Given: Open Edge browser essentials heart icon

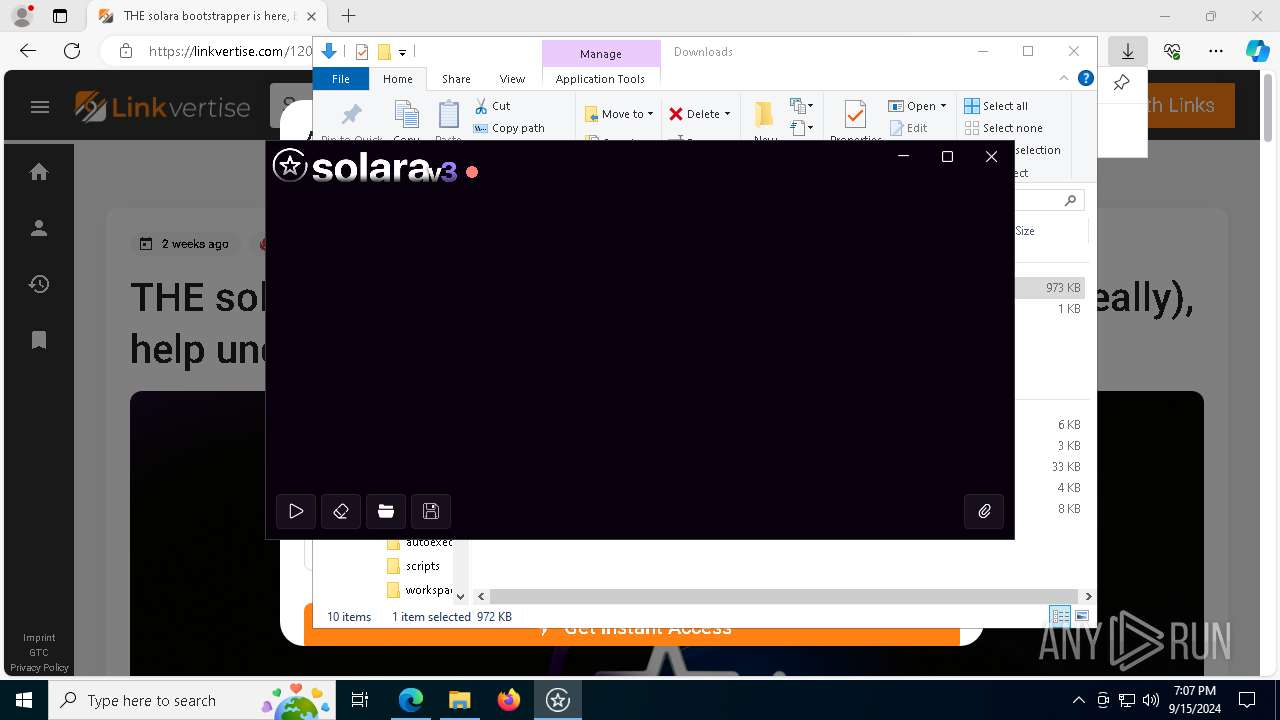Looking at the screenshot, I should (x=1172, y=51).
